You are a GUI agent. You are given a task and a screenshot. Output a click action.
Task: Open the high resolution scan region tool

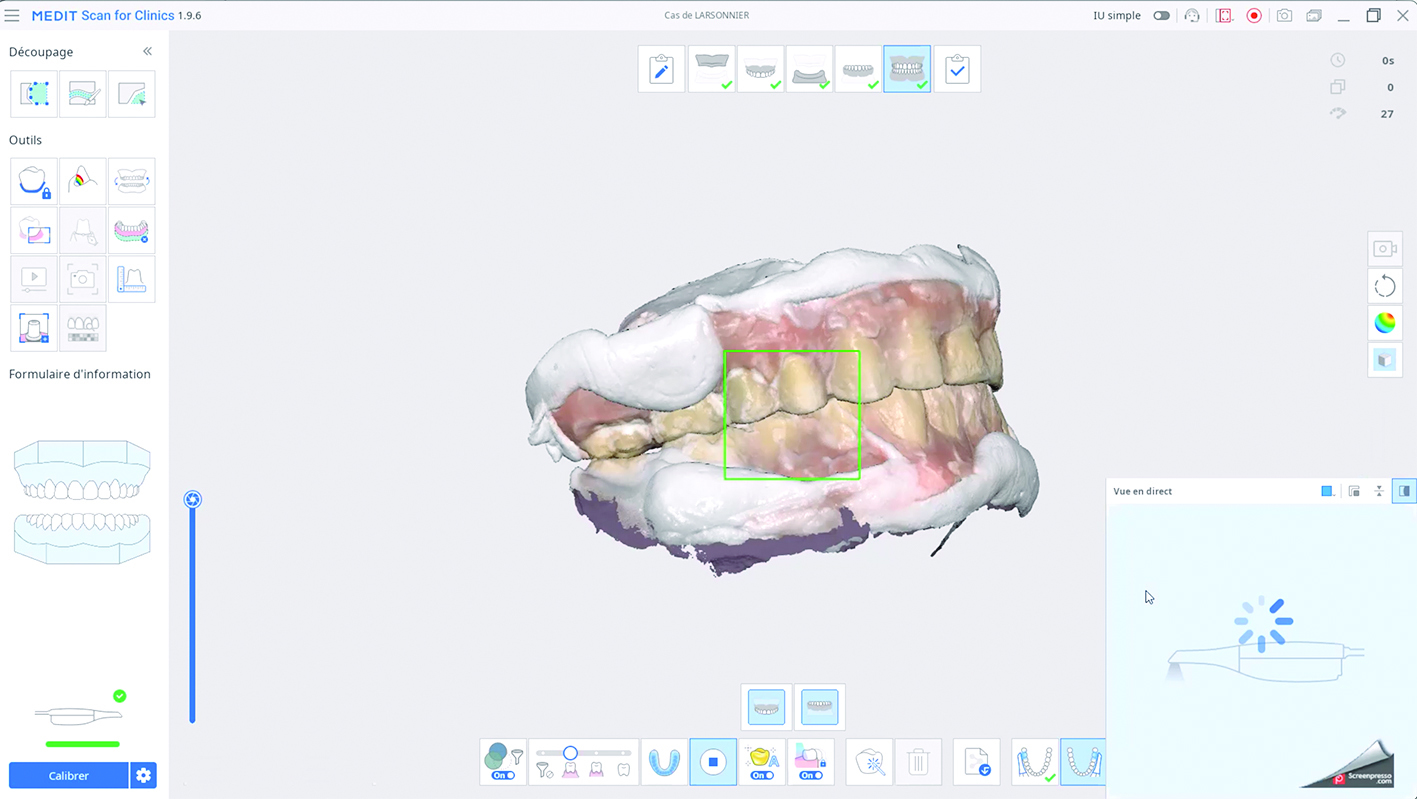click(x=33, y=230)
